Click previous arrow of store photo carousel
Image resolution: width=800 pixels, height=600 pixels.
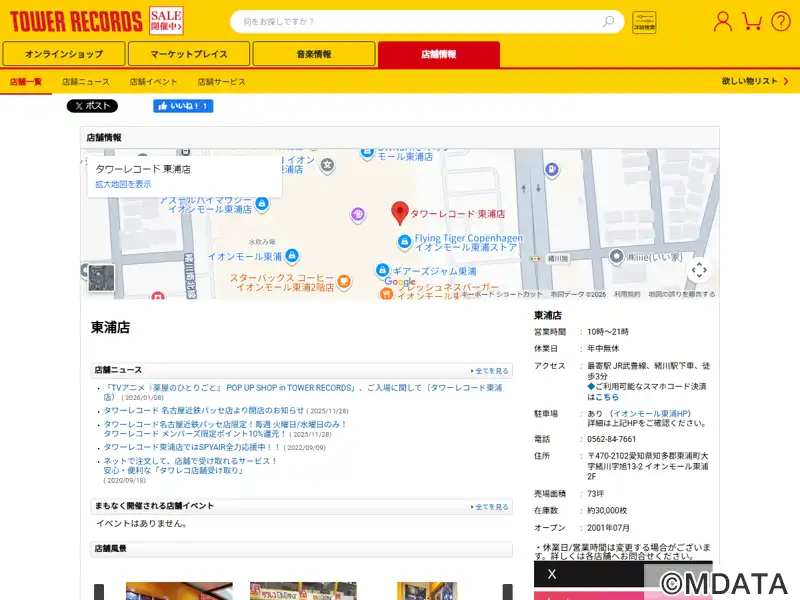[99, 592]
